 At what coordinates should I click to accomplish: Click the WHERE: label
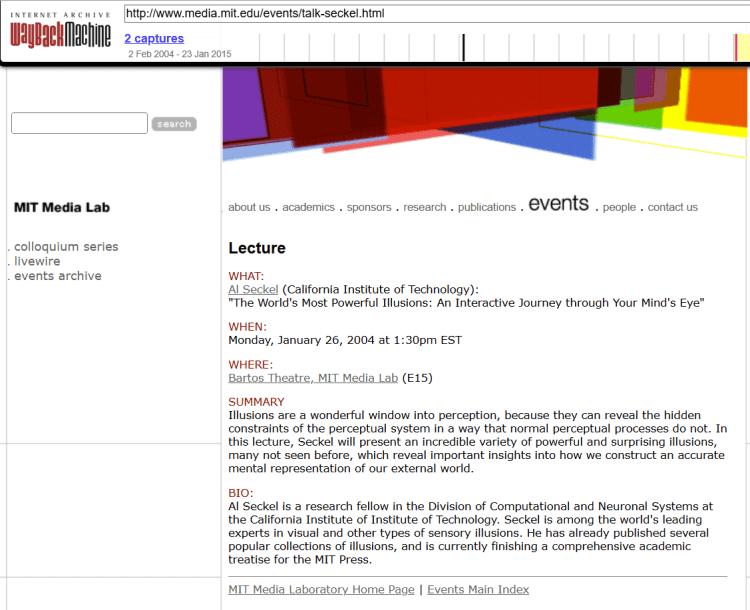(250, 365)
